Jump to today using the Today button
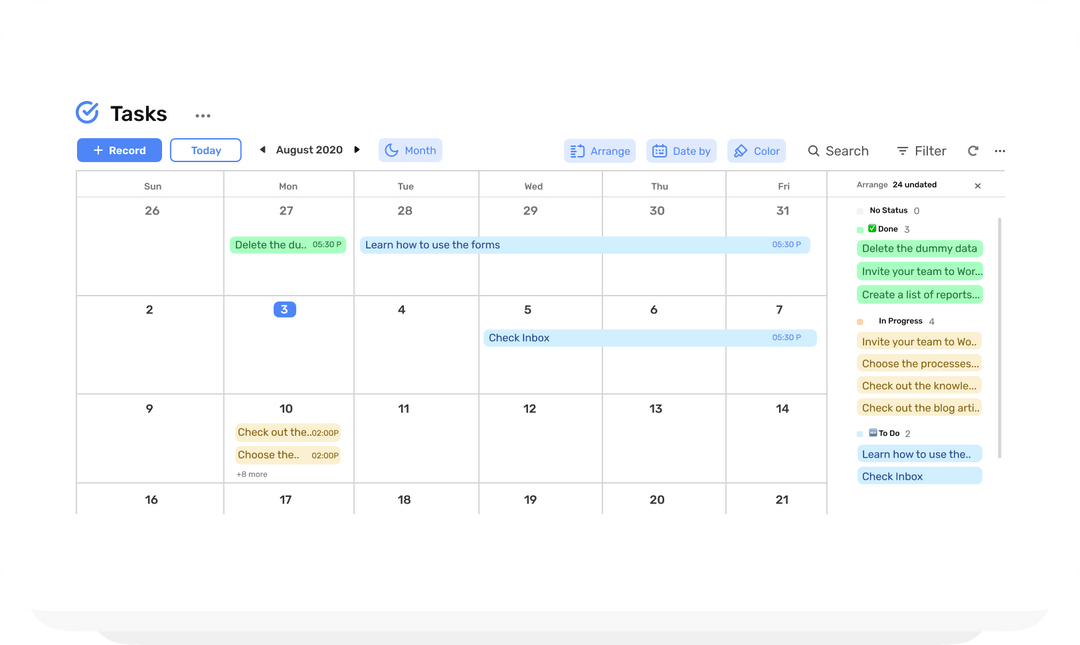 tap(205, 149)
